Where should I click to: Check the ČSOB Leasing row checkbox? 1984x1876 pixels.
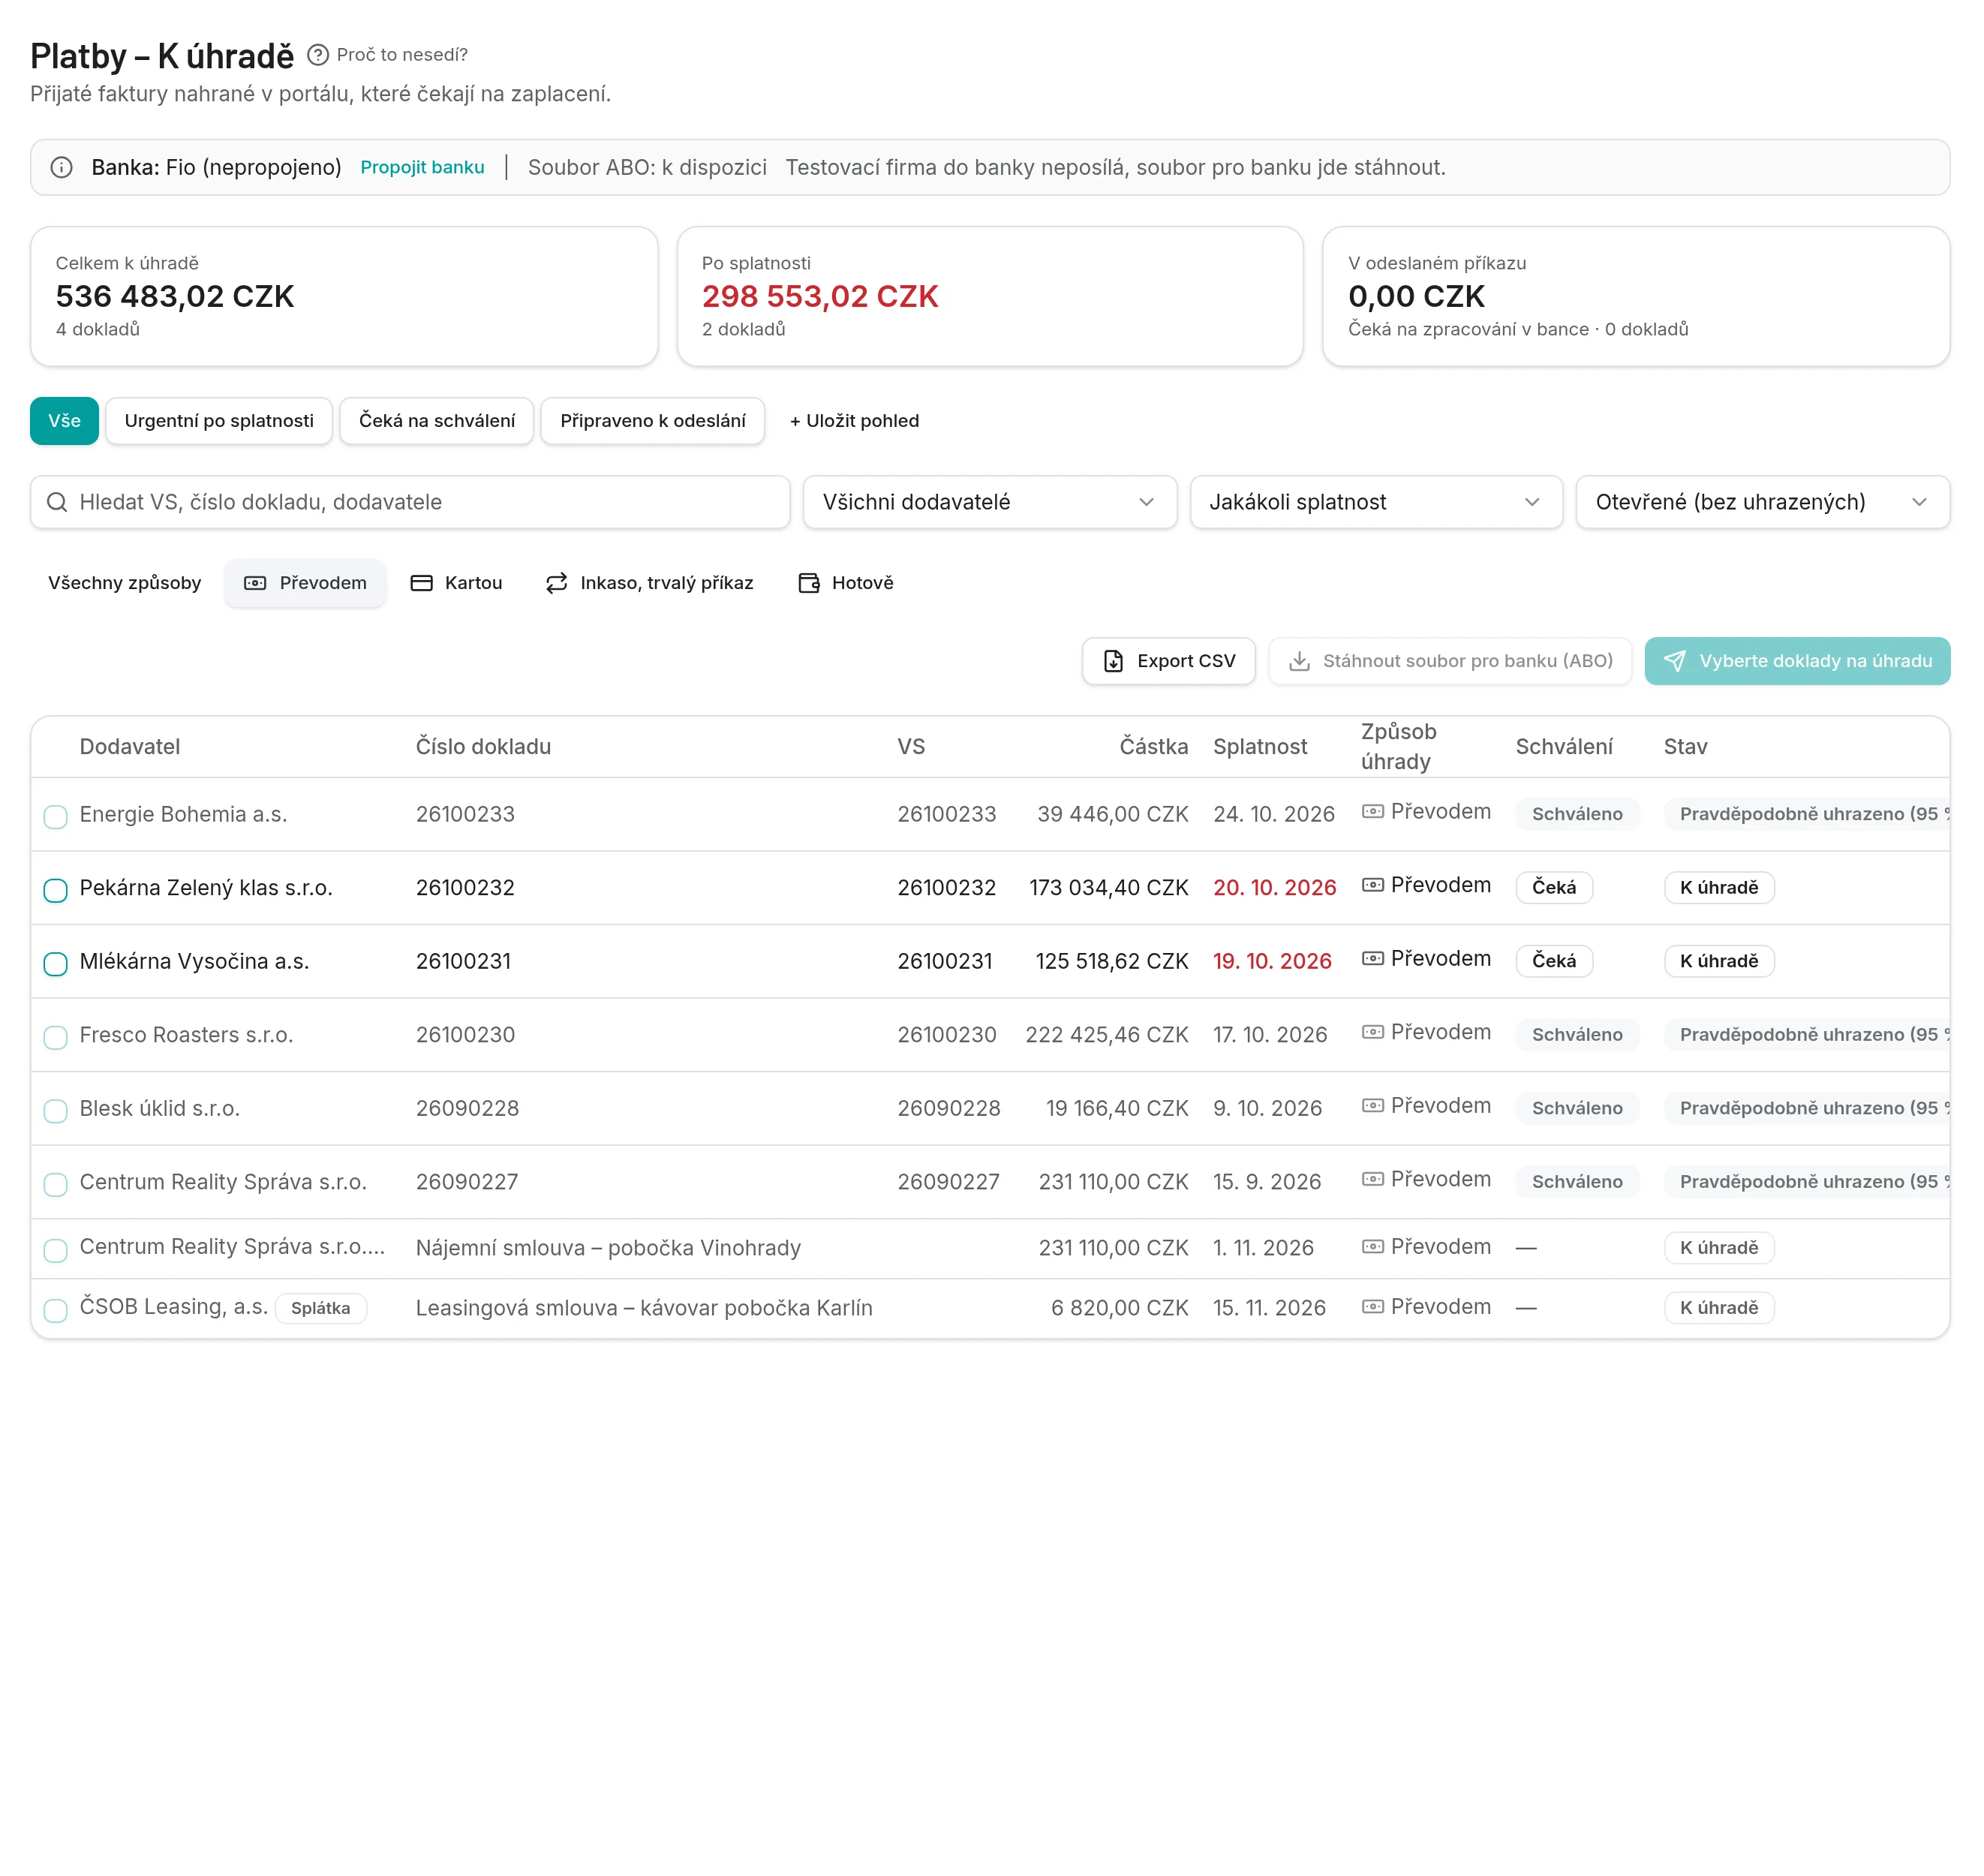click(x=56, y=1310)
